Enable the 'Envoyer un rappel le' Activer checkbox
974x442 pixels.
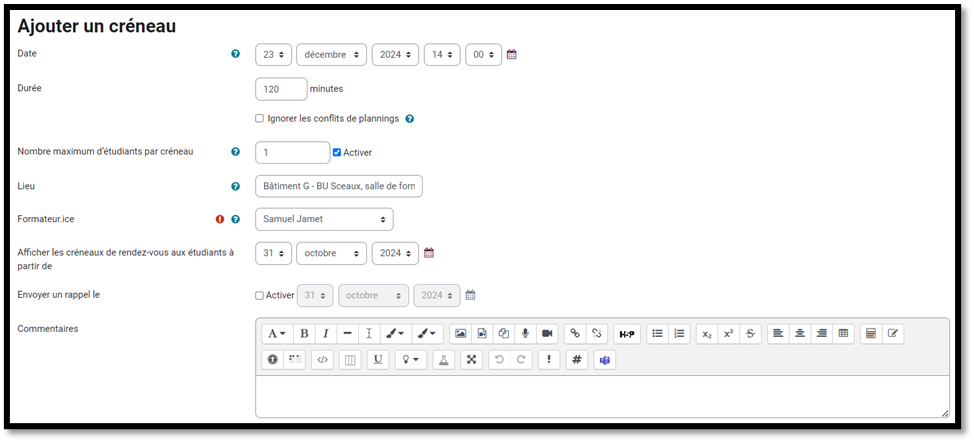point(260,295)
